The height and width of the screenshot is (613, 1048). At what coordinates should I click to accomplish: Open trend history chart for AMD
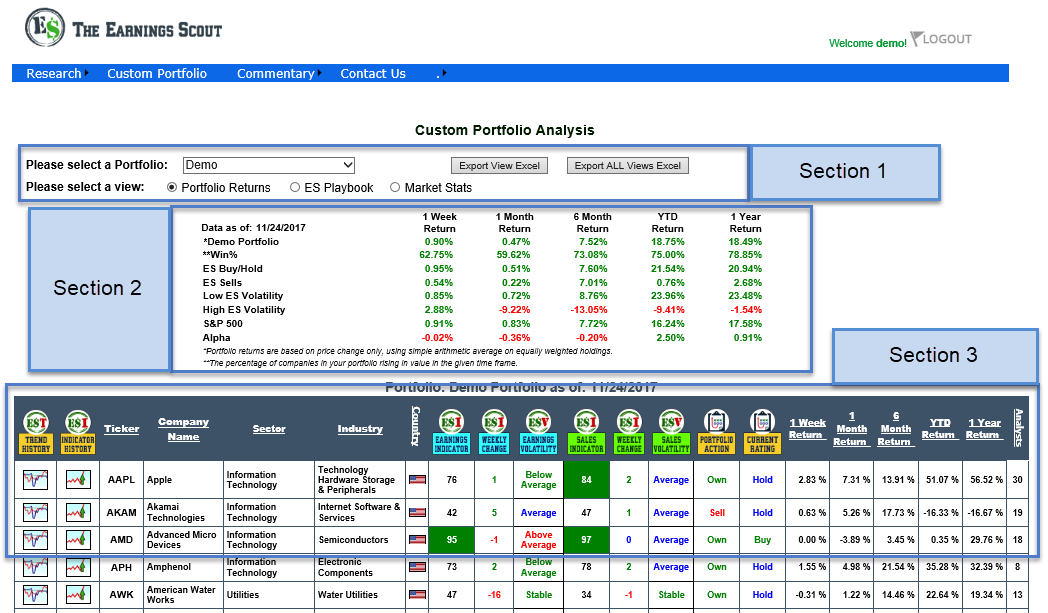[x=35, y=540]
